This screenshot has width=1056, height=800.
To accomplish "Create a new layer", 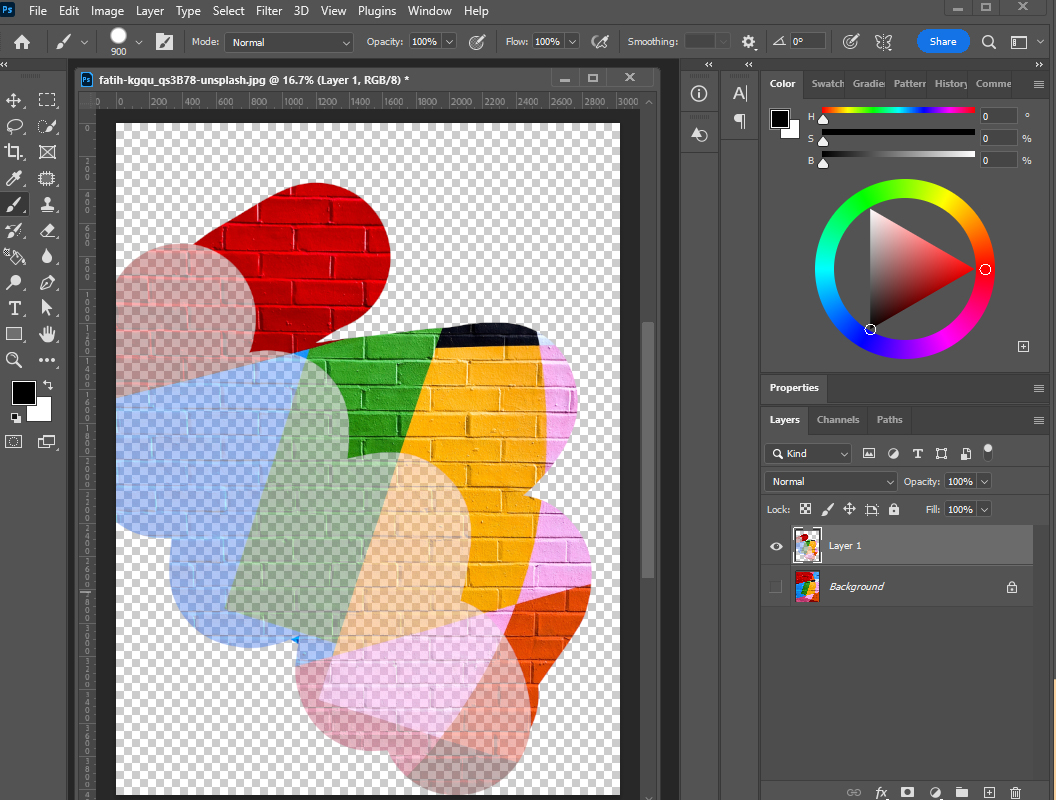I will pyautogui.click(x=989, y=793).
